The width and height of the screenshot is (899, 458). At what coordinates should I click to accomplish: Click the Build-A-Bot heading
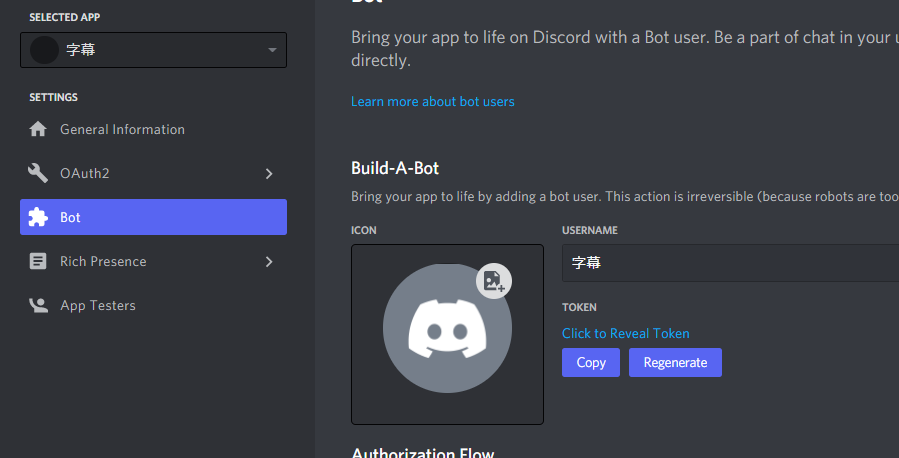click(395, 169)
